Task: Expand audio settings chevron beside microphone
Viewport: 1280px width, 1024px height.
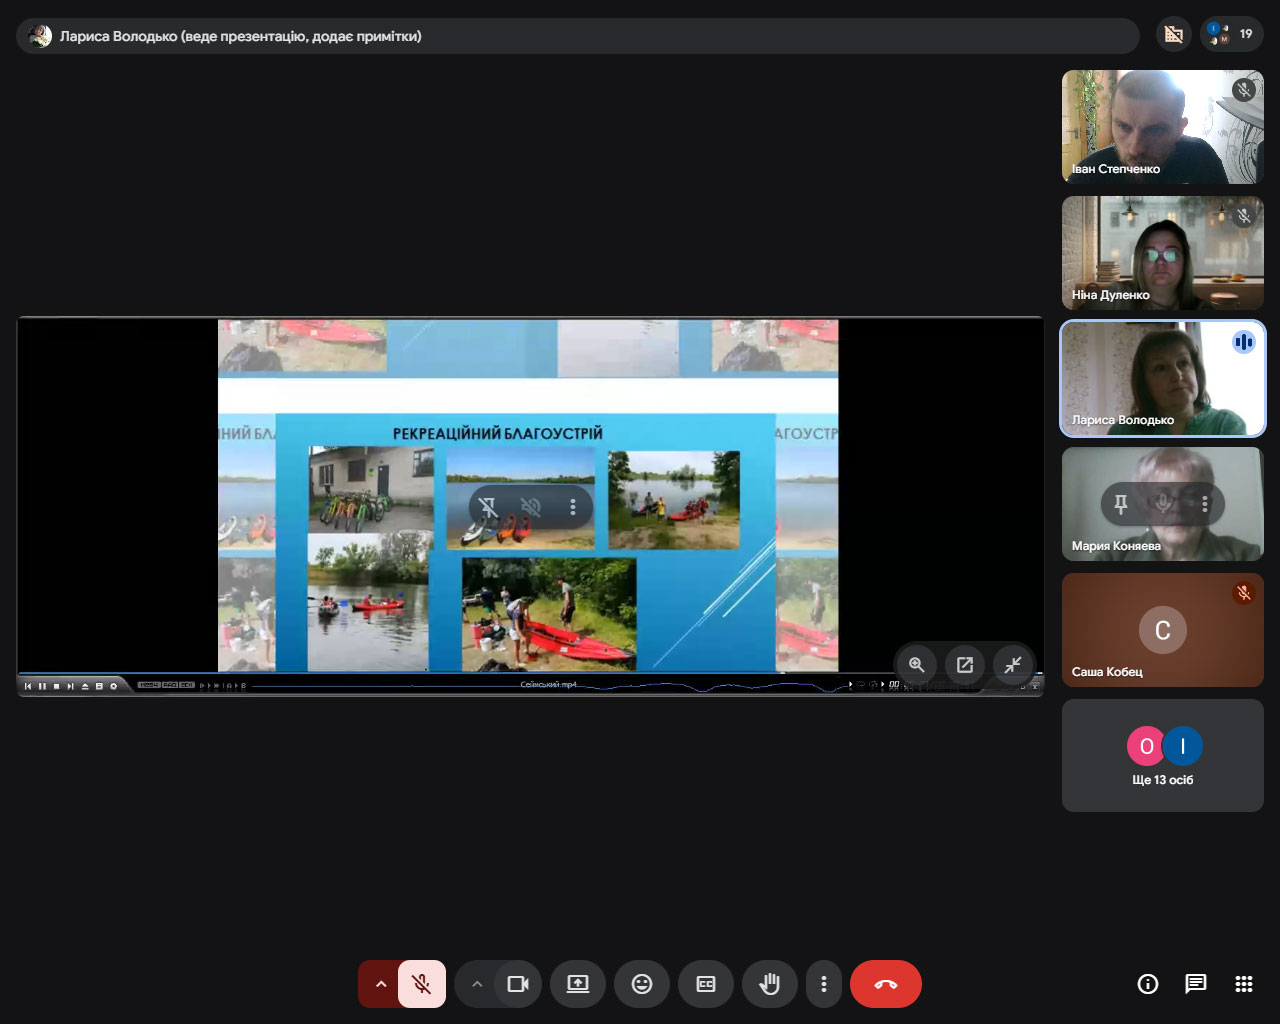Action: click(380, 984)
